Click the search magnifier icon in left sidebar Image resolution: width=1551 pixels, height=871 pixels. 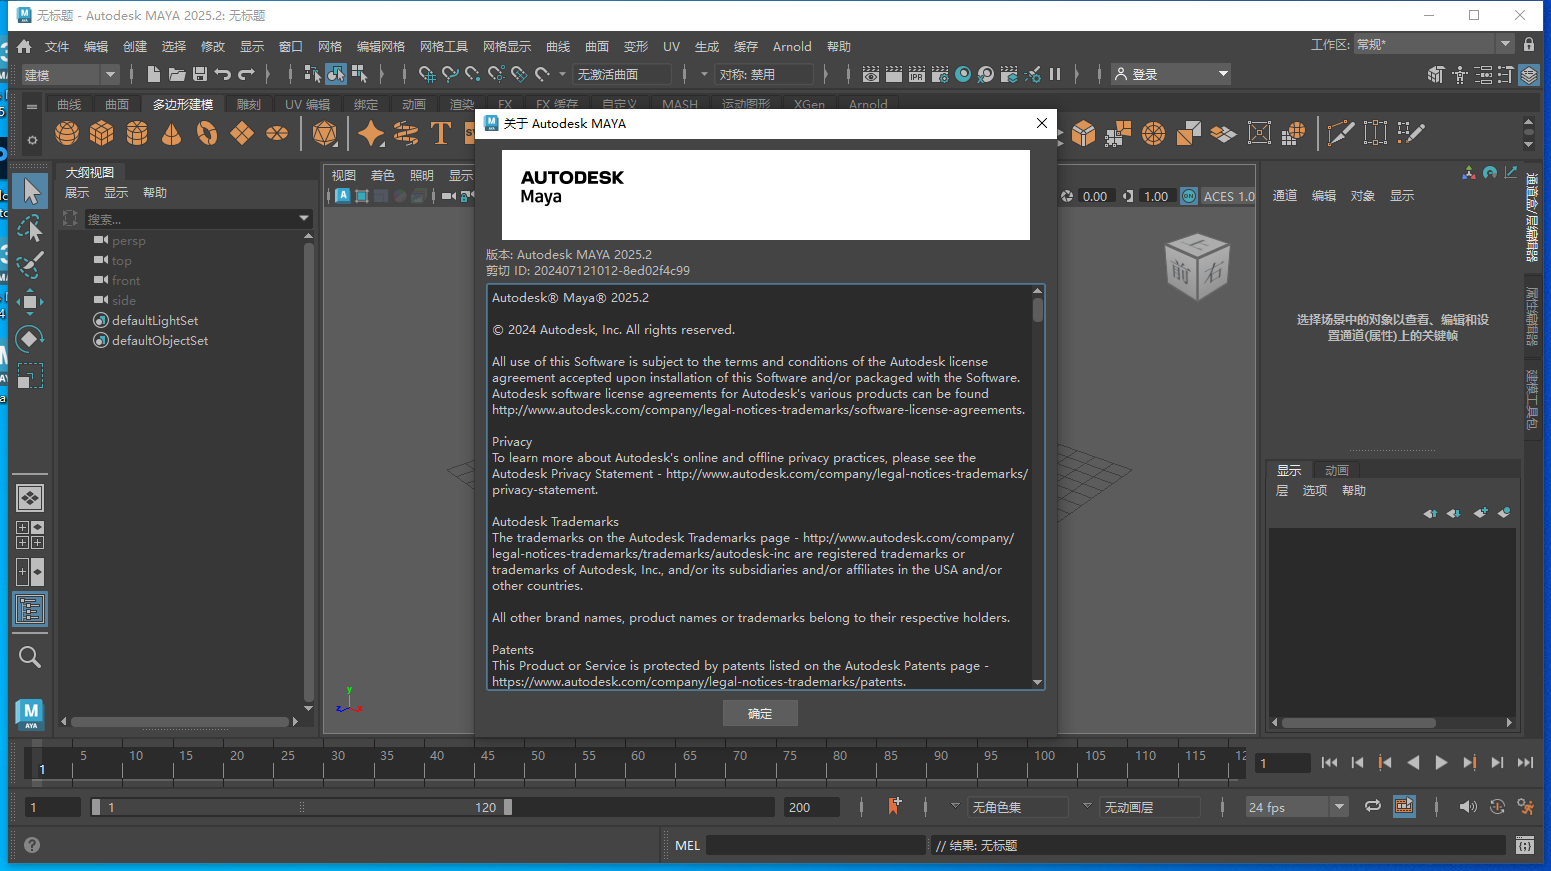click(30, 657)
